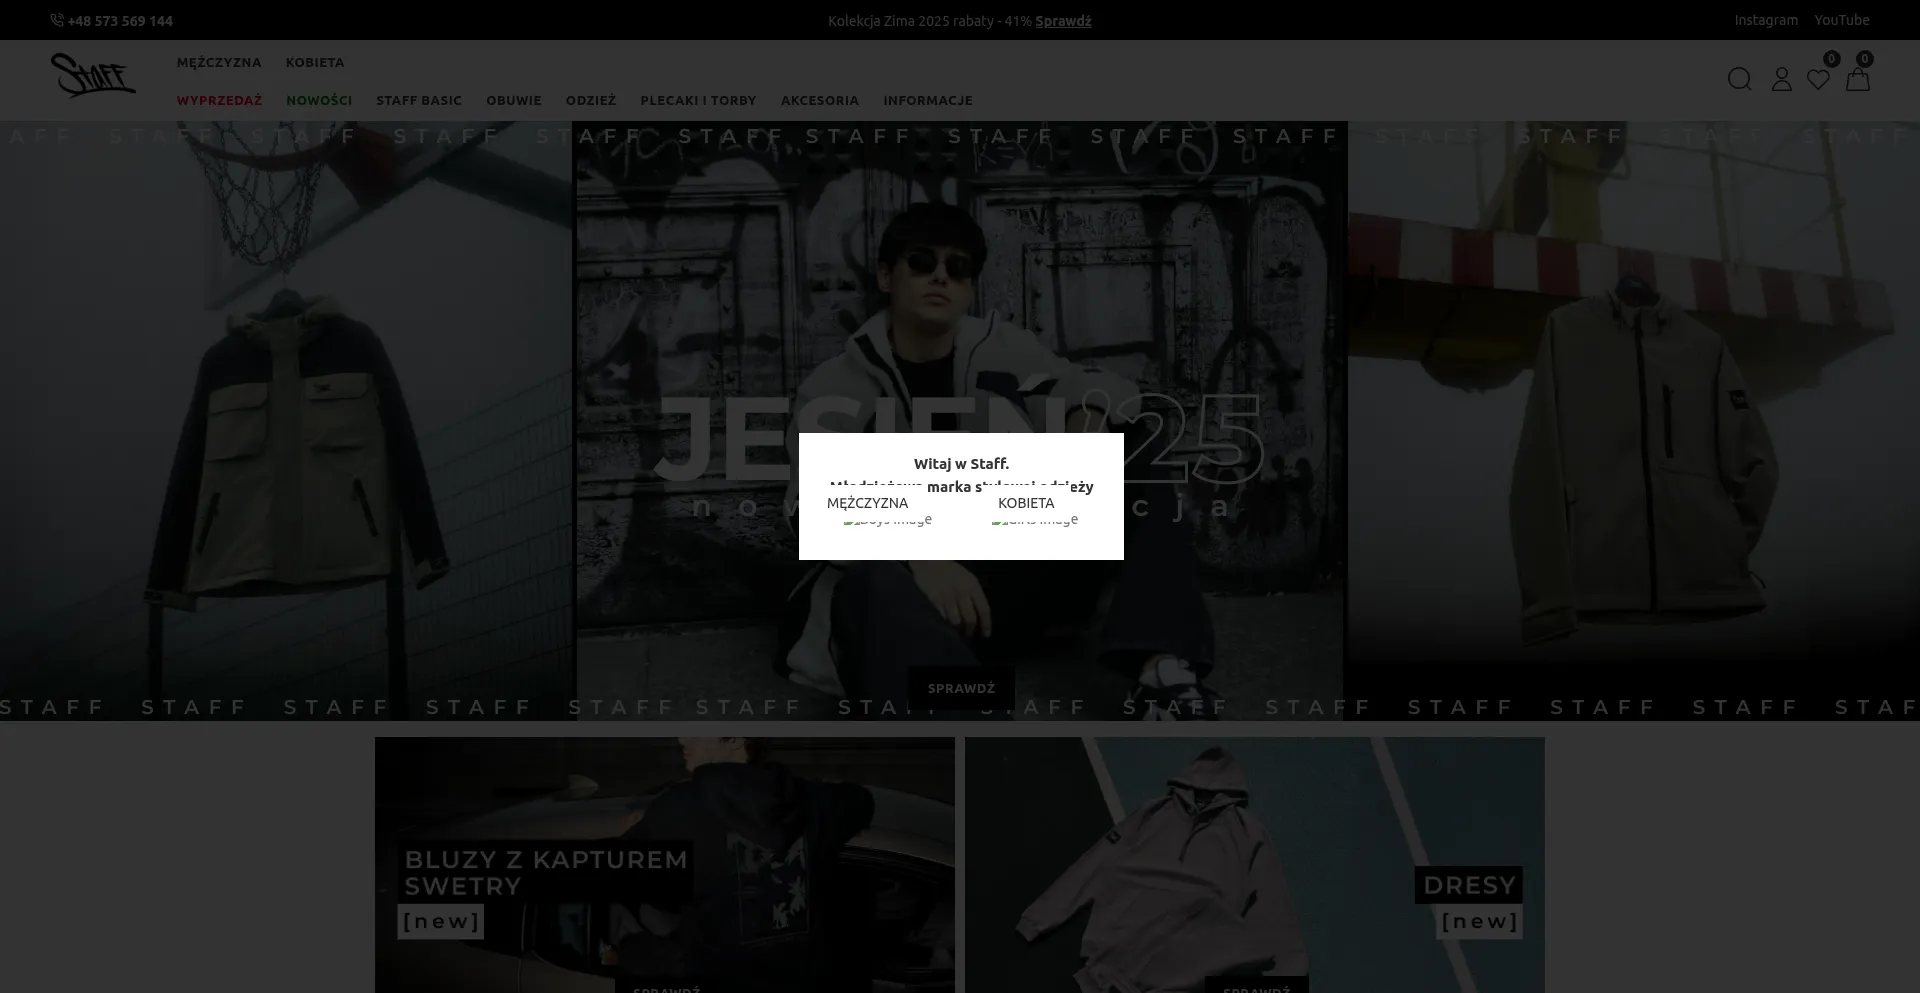The width and height of the screenshot is (1920, 993).
Task: Expand the ODZIEŻ category menu
Action: coord(591,101)
